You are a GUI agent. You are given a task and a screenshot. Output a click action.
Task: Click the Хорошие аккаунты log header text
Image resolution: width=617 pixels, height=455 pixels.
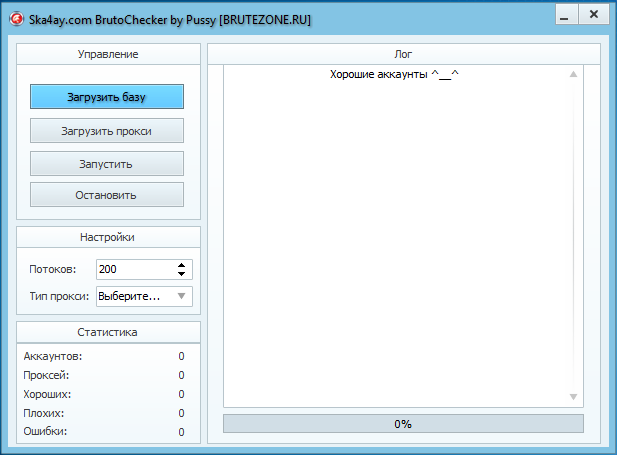(394, 74)
